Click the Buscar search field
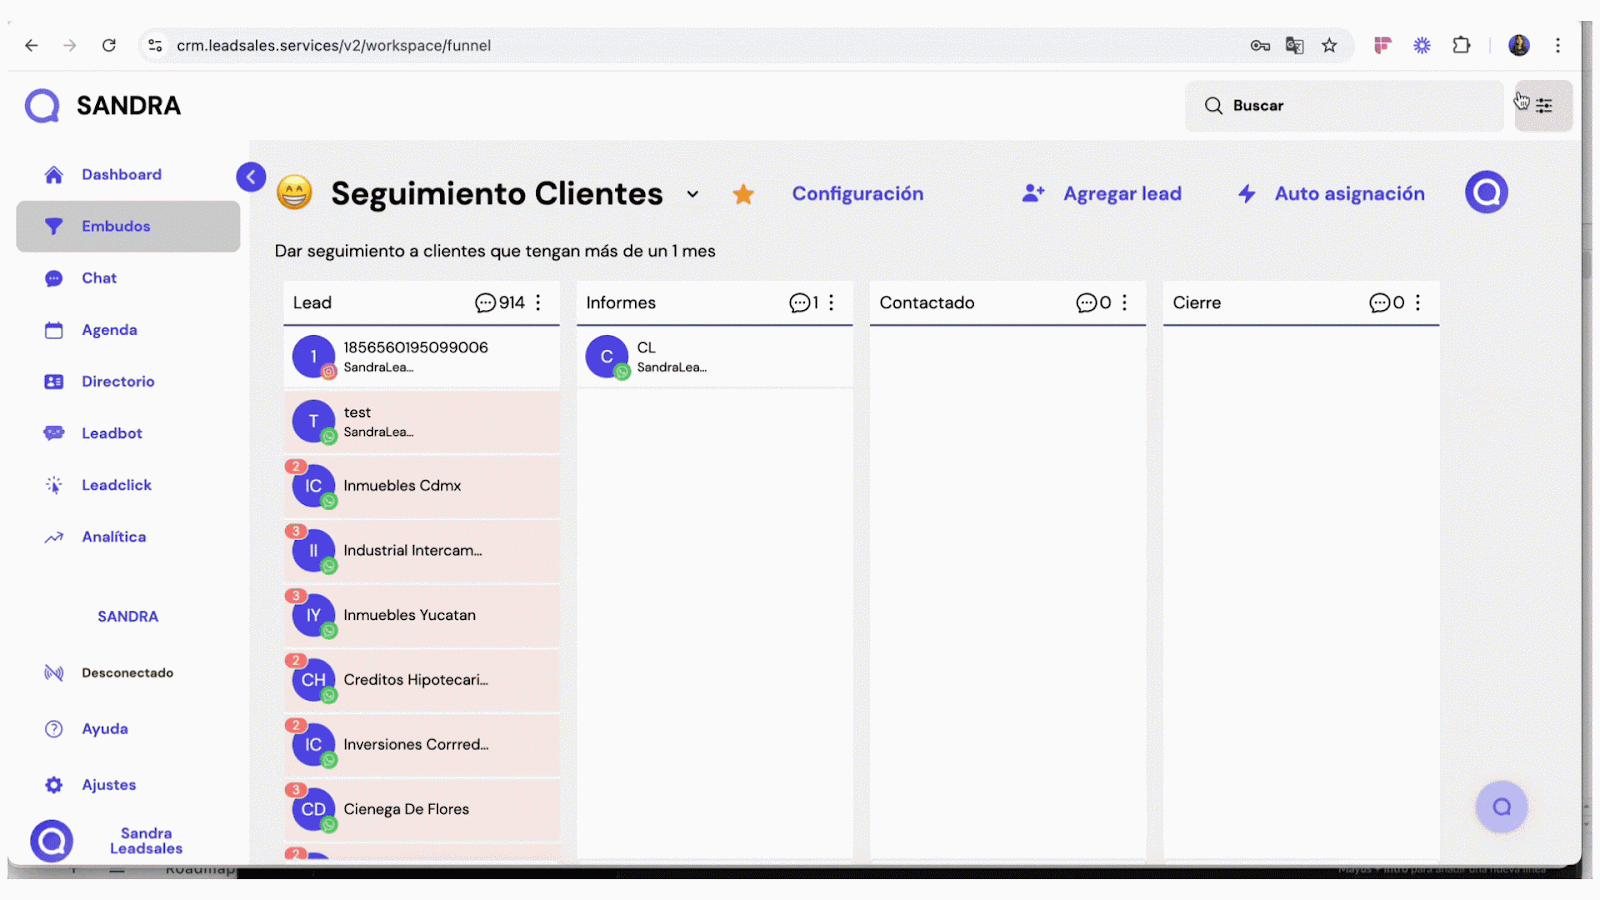The width and height of the screenshot is (1600, 900). (x=1344, y=106)
